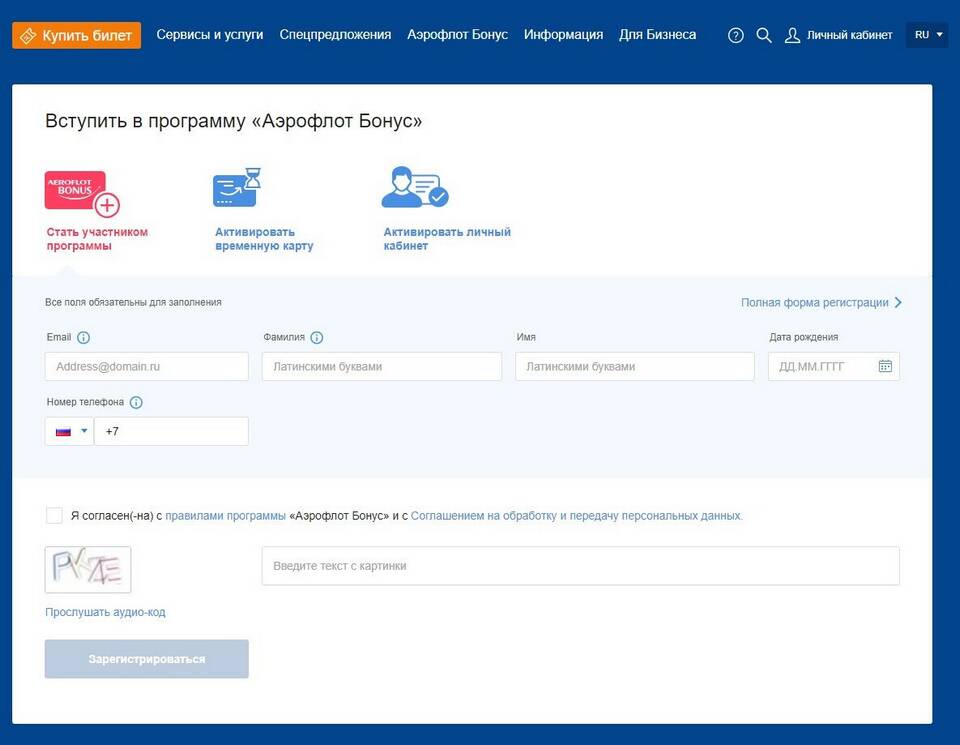
Task: Expand the RU language dropdown
Action: click(927, 35)
